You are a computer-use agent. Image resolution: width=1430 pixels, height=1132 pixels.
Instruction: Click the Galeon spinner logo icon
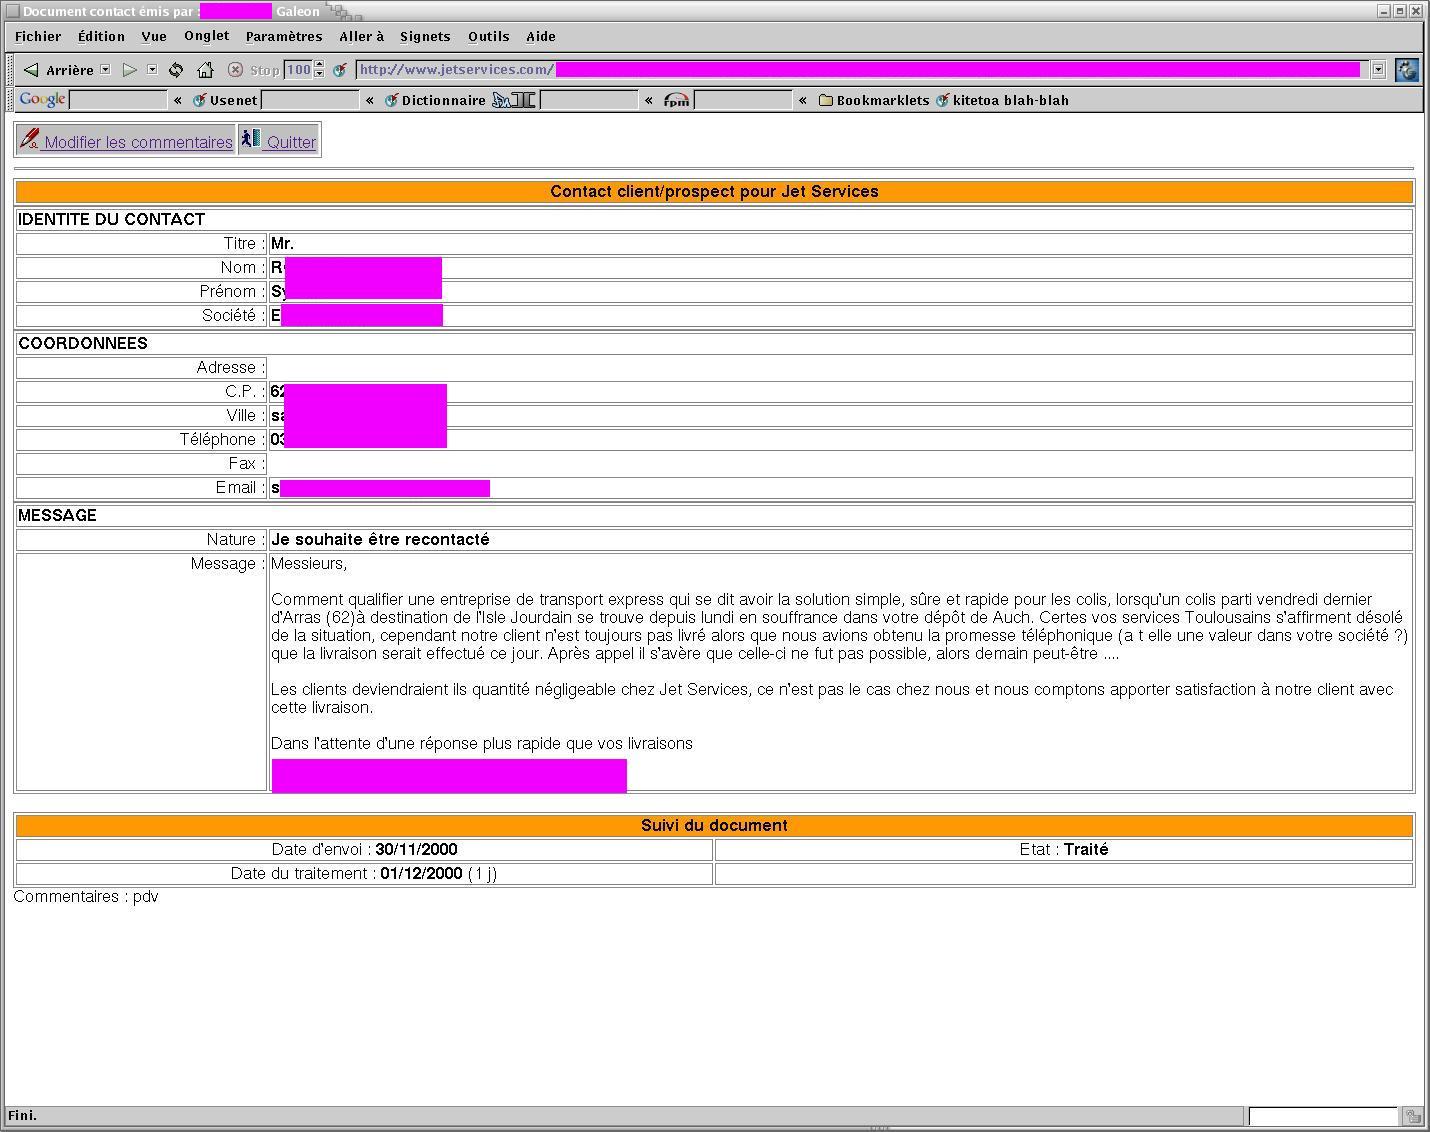click(1407, 70)
